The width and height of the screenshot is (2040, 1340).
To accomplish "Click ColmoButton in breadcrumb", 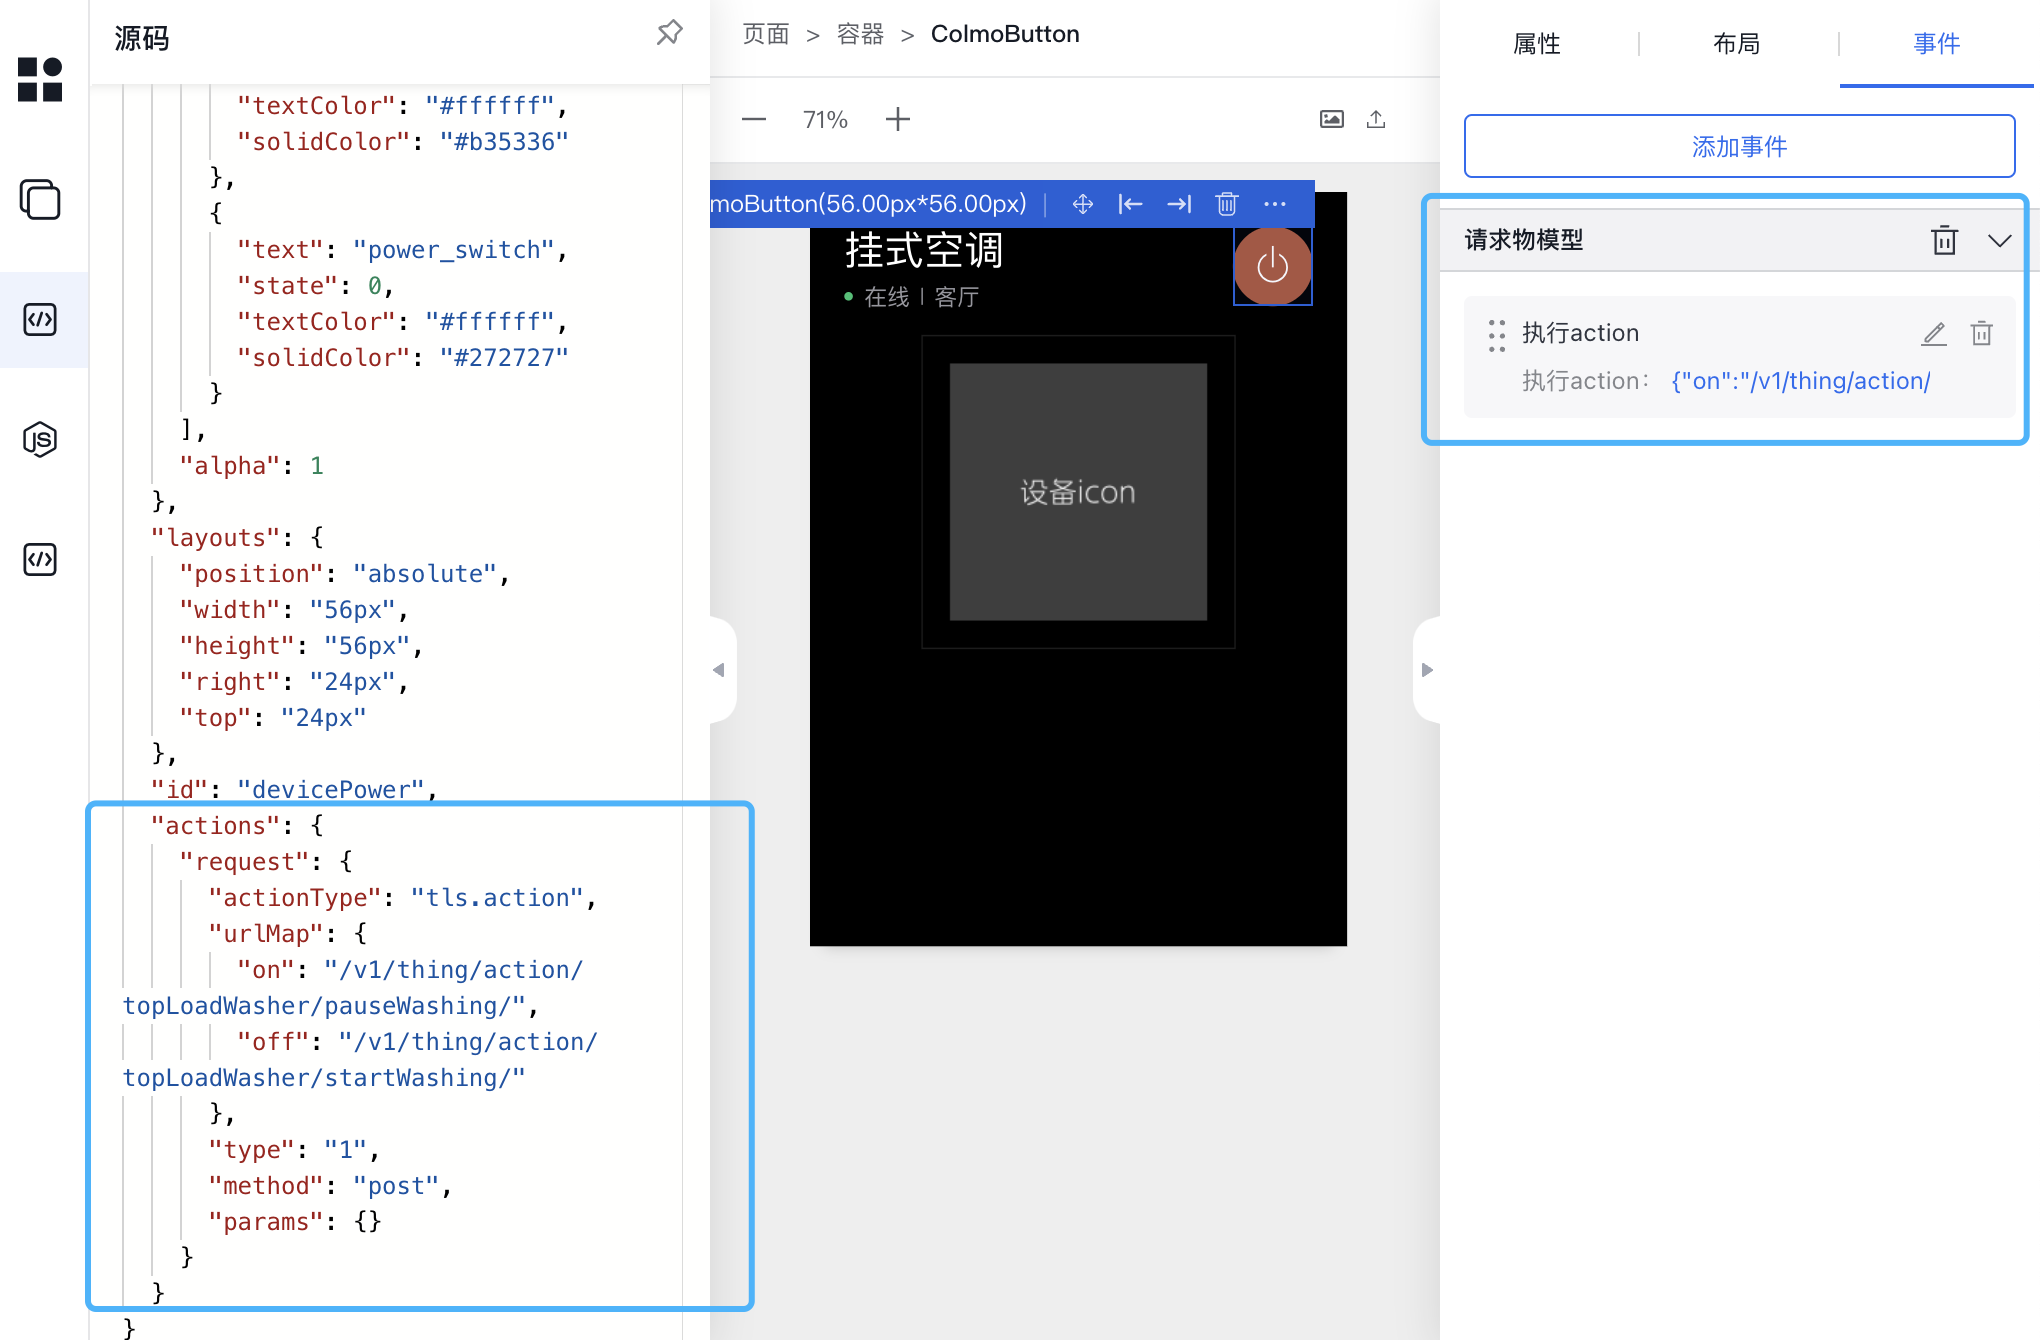I will [x=1005, y=34].
